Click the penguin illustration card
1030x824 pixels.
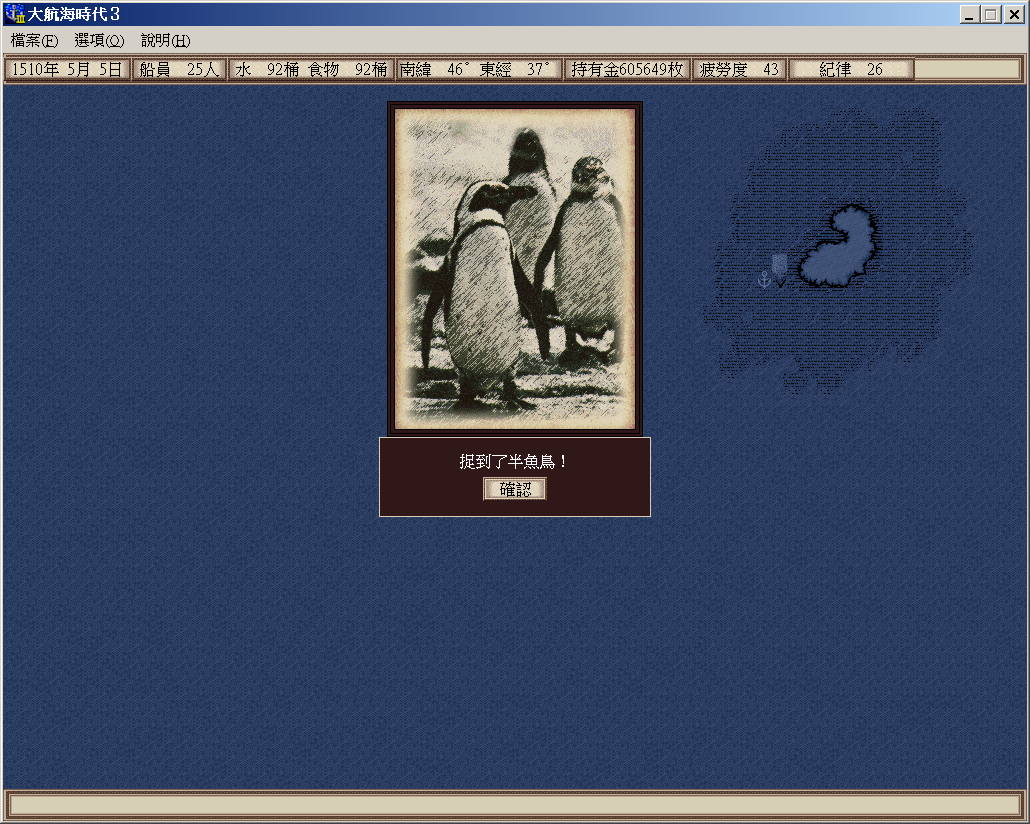515,268
